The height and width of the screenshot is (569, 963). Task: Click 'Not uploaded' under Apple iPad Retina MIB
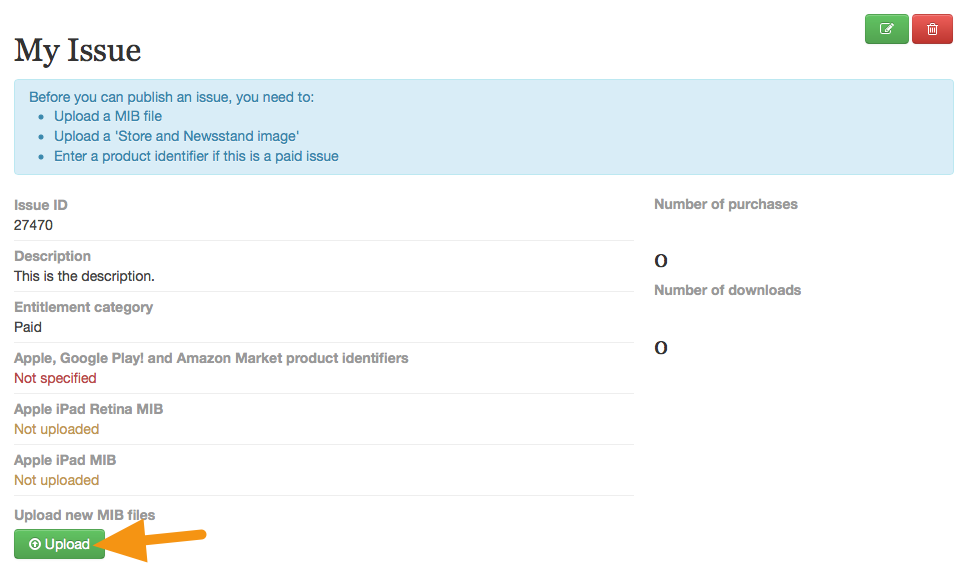coord(57,429)
